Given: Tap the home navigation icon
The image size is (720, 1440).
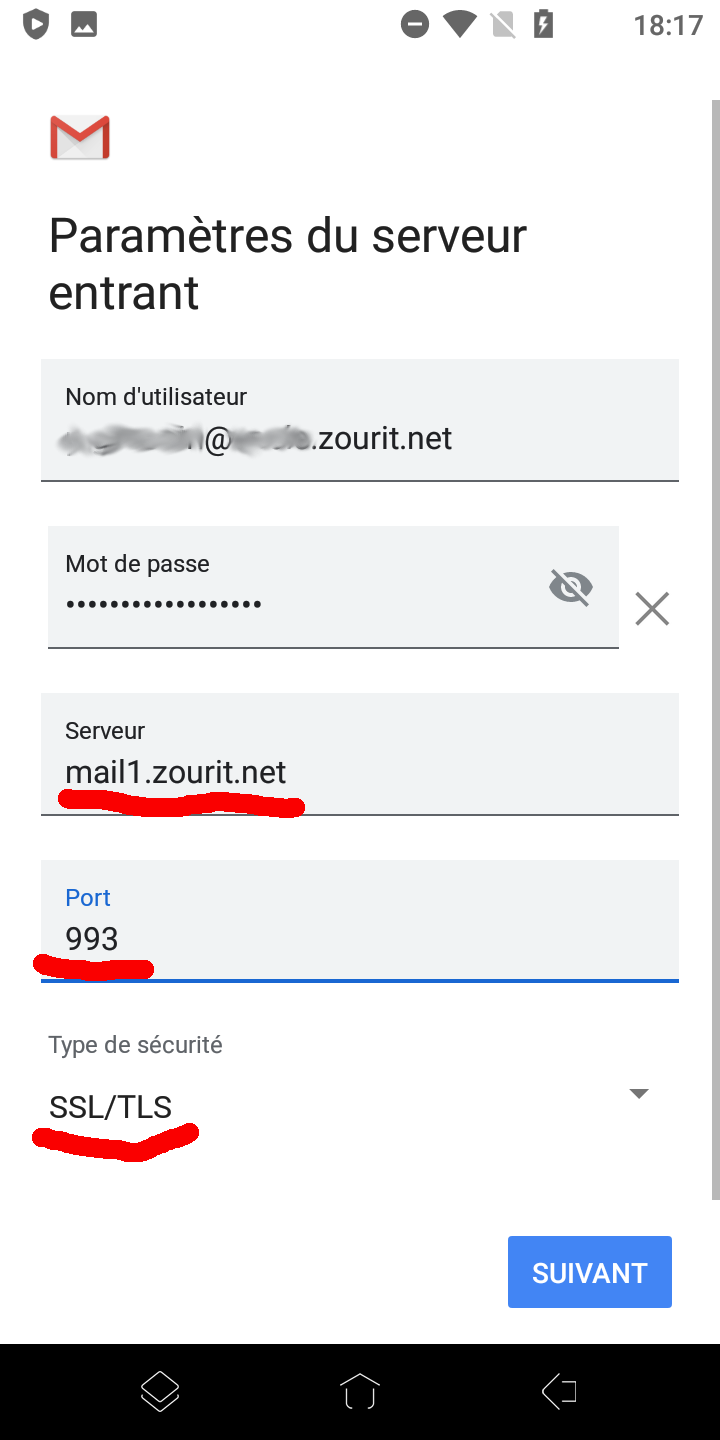Looking at the screenshot, I should point(360,1391).
